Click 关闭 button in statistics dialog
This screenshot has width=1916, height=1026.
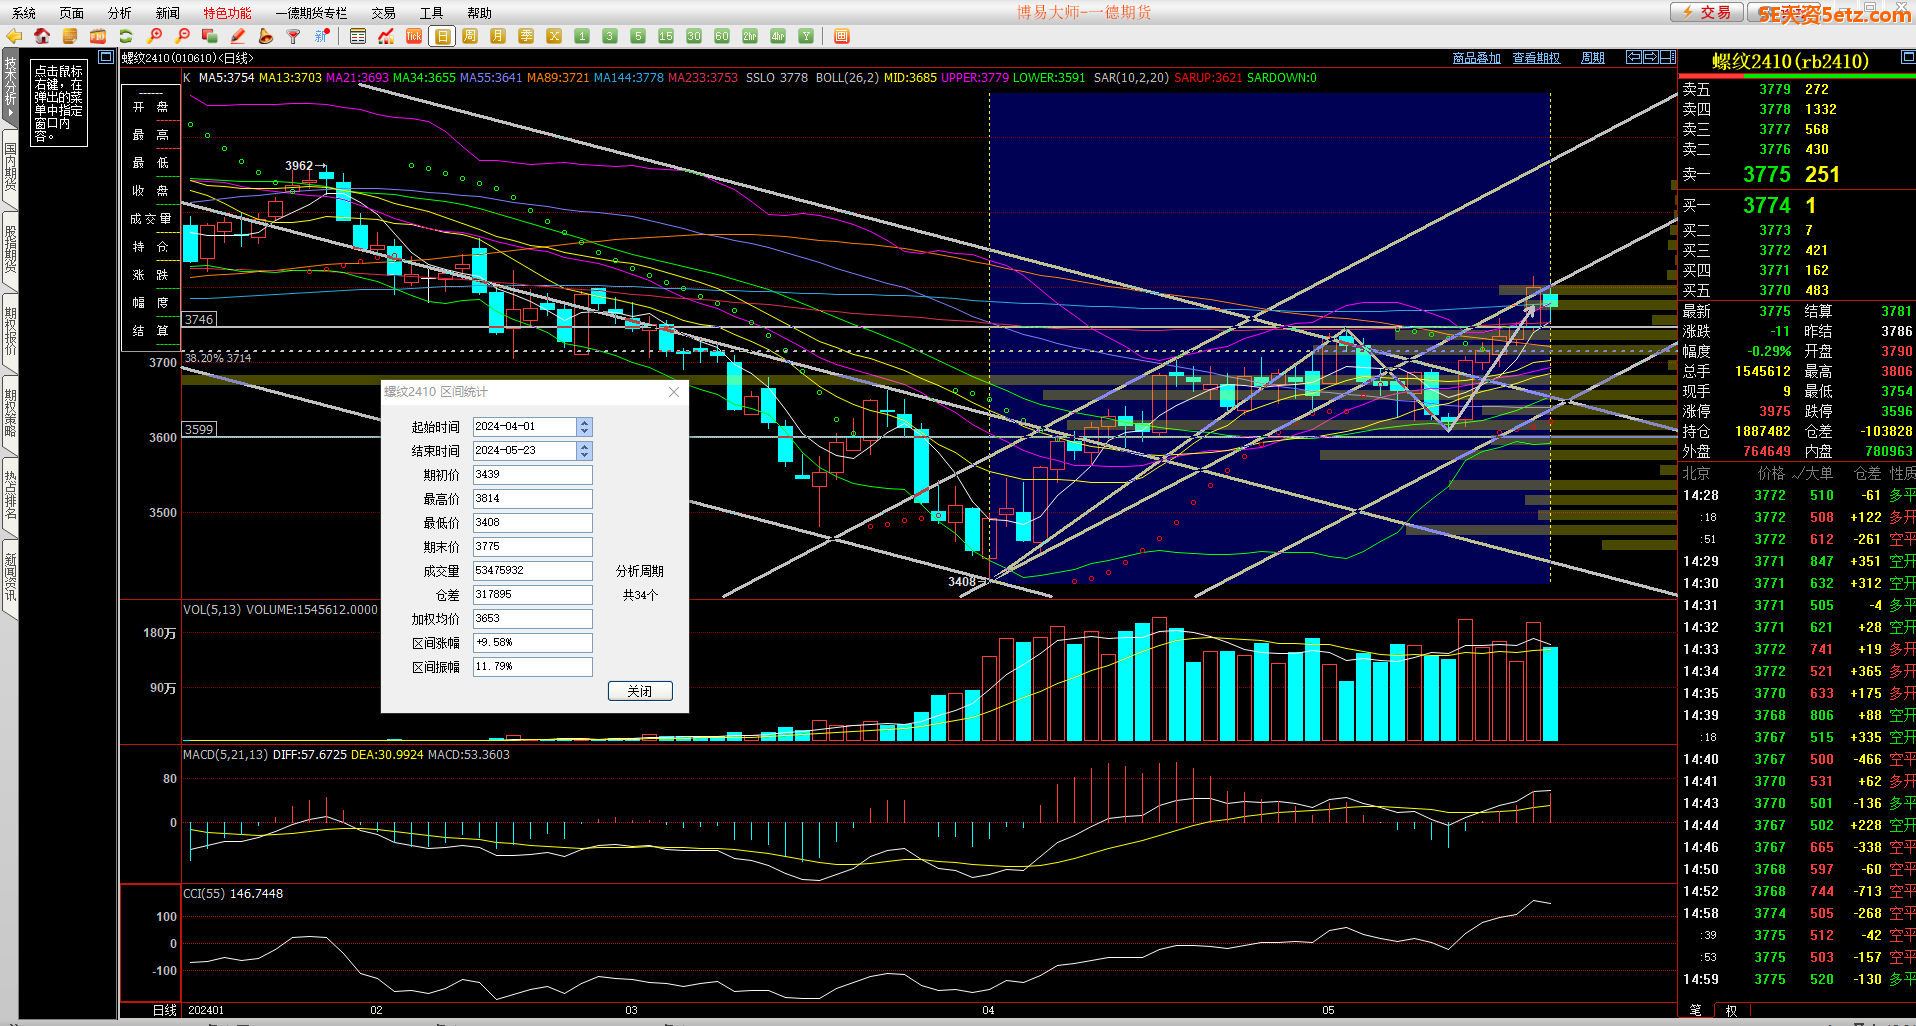pos(640,691)
